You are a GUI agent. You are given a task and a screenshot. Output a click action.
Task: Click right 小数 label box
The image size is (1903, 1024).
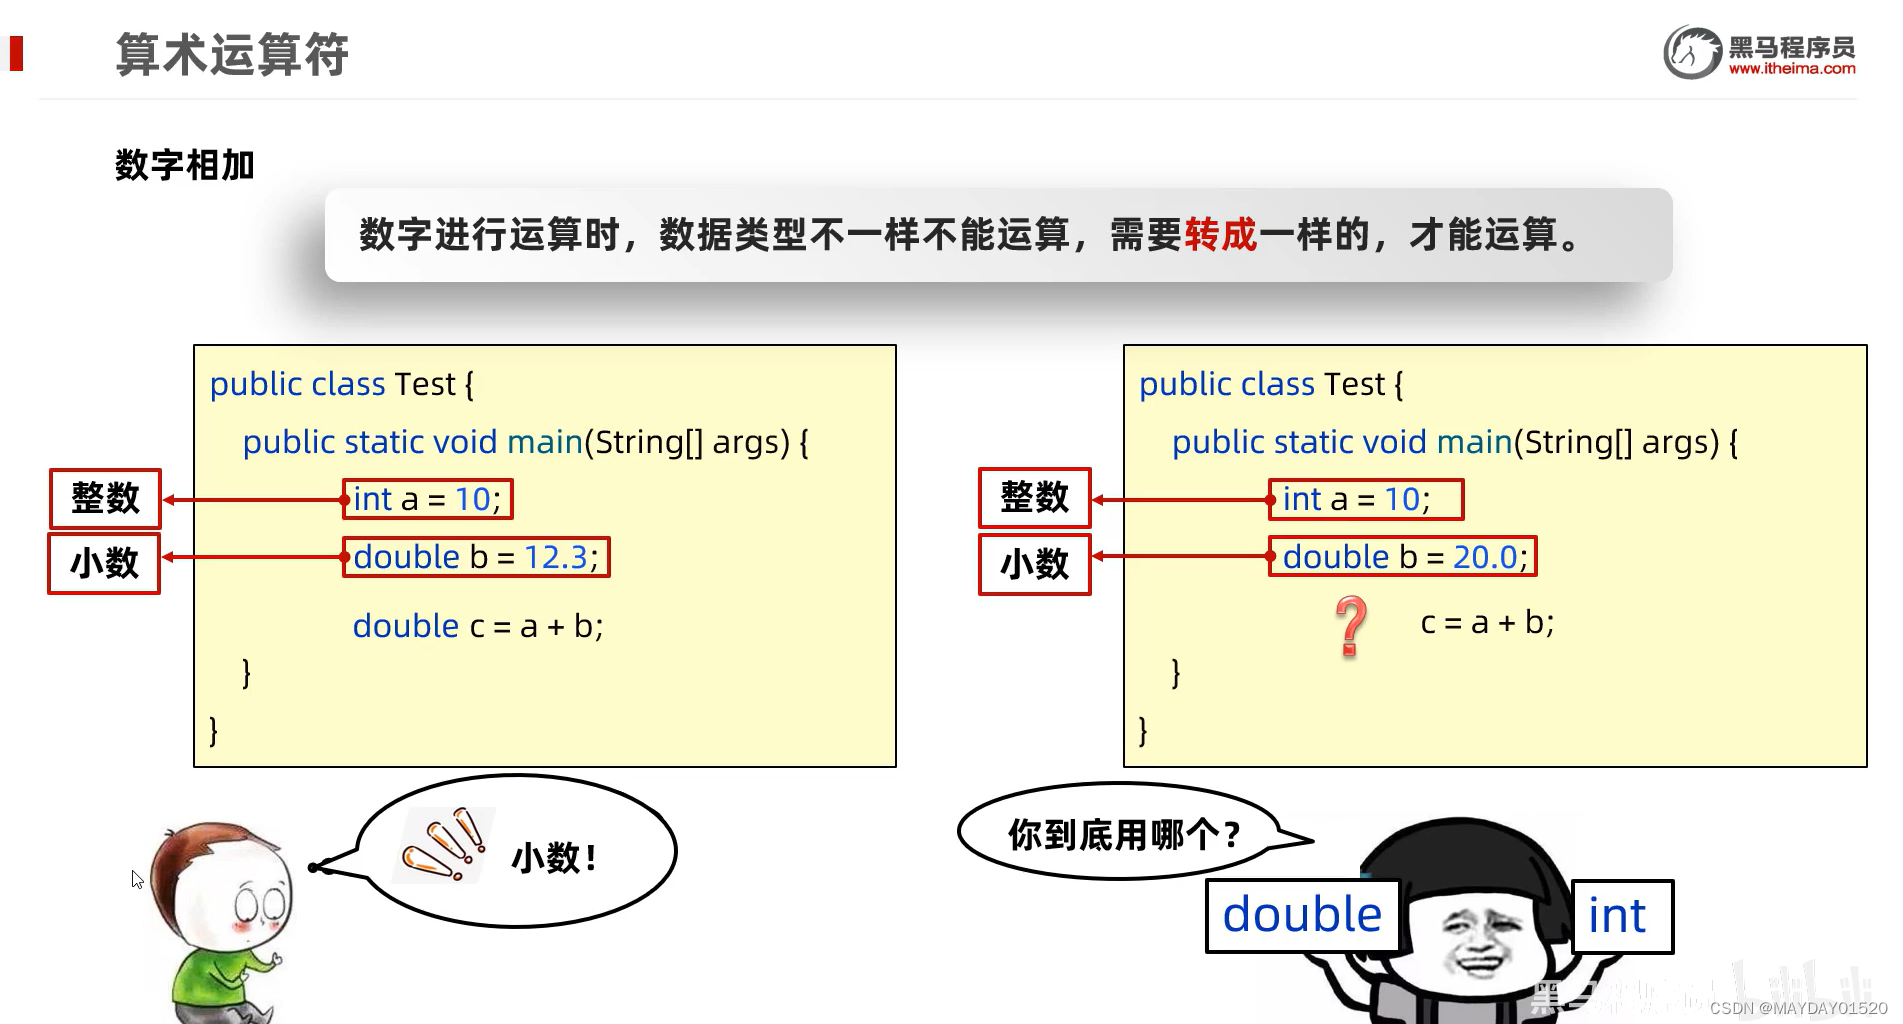[x=1035, y=565]
